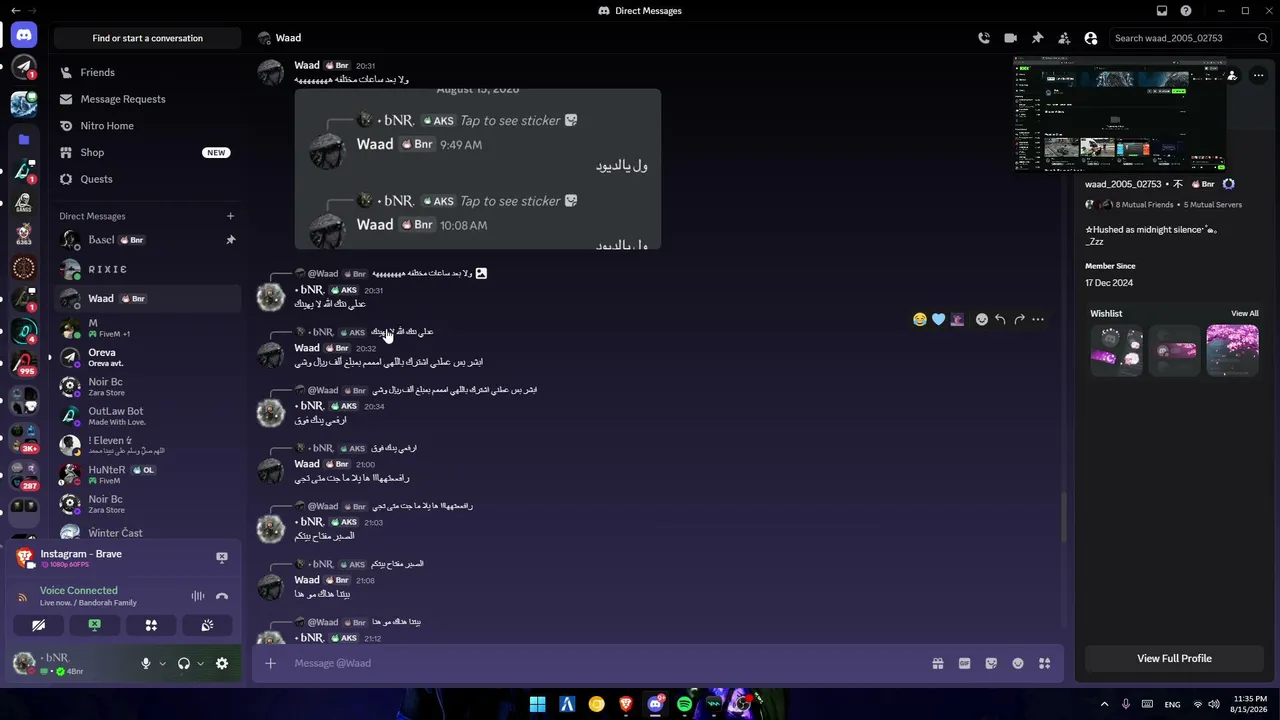Open RIXIE direct message
Viewport: 1280px width, 720px height.
click(x=148, y=269)
